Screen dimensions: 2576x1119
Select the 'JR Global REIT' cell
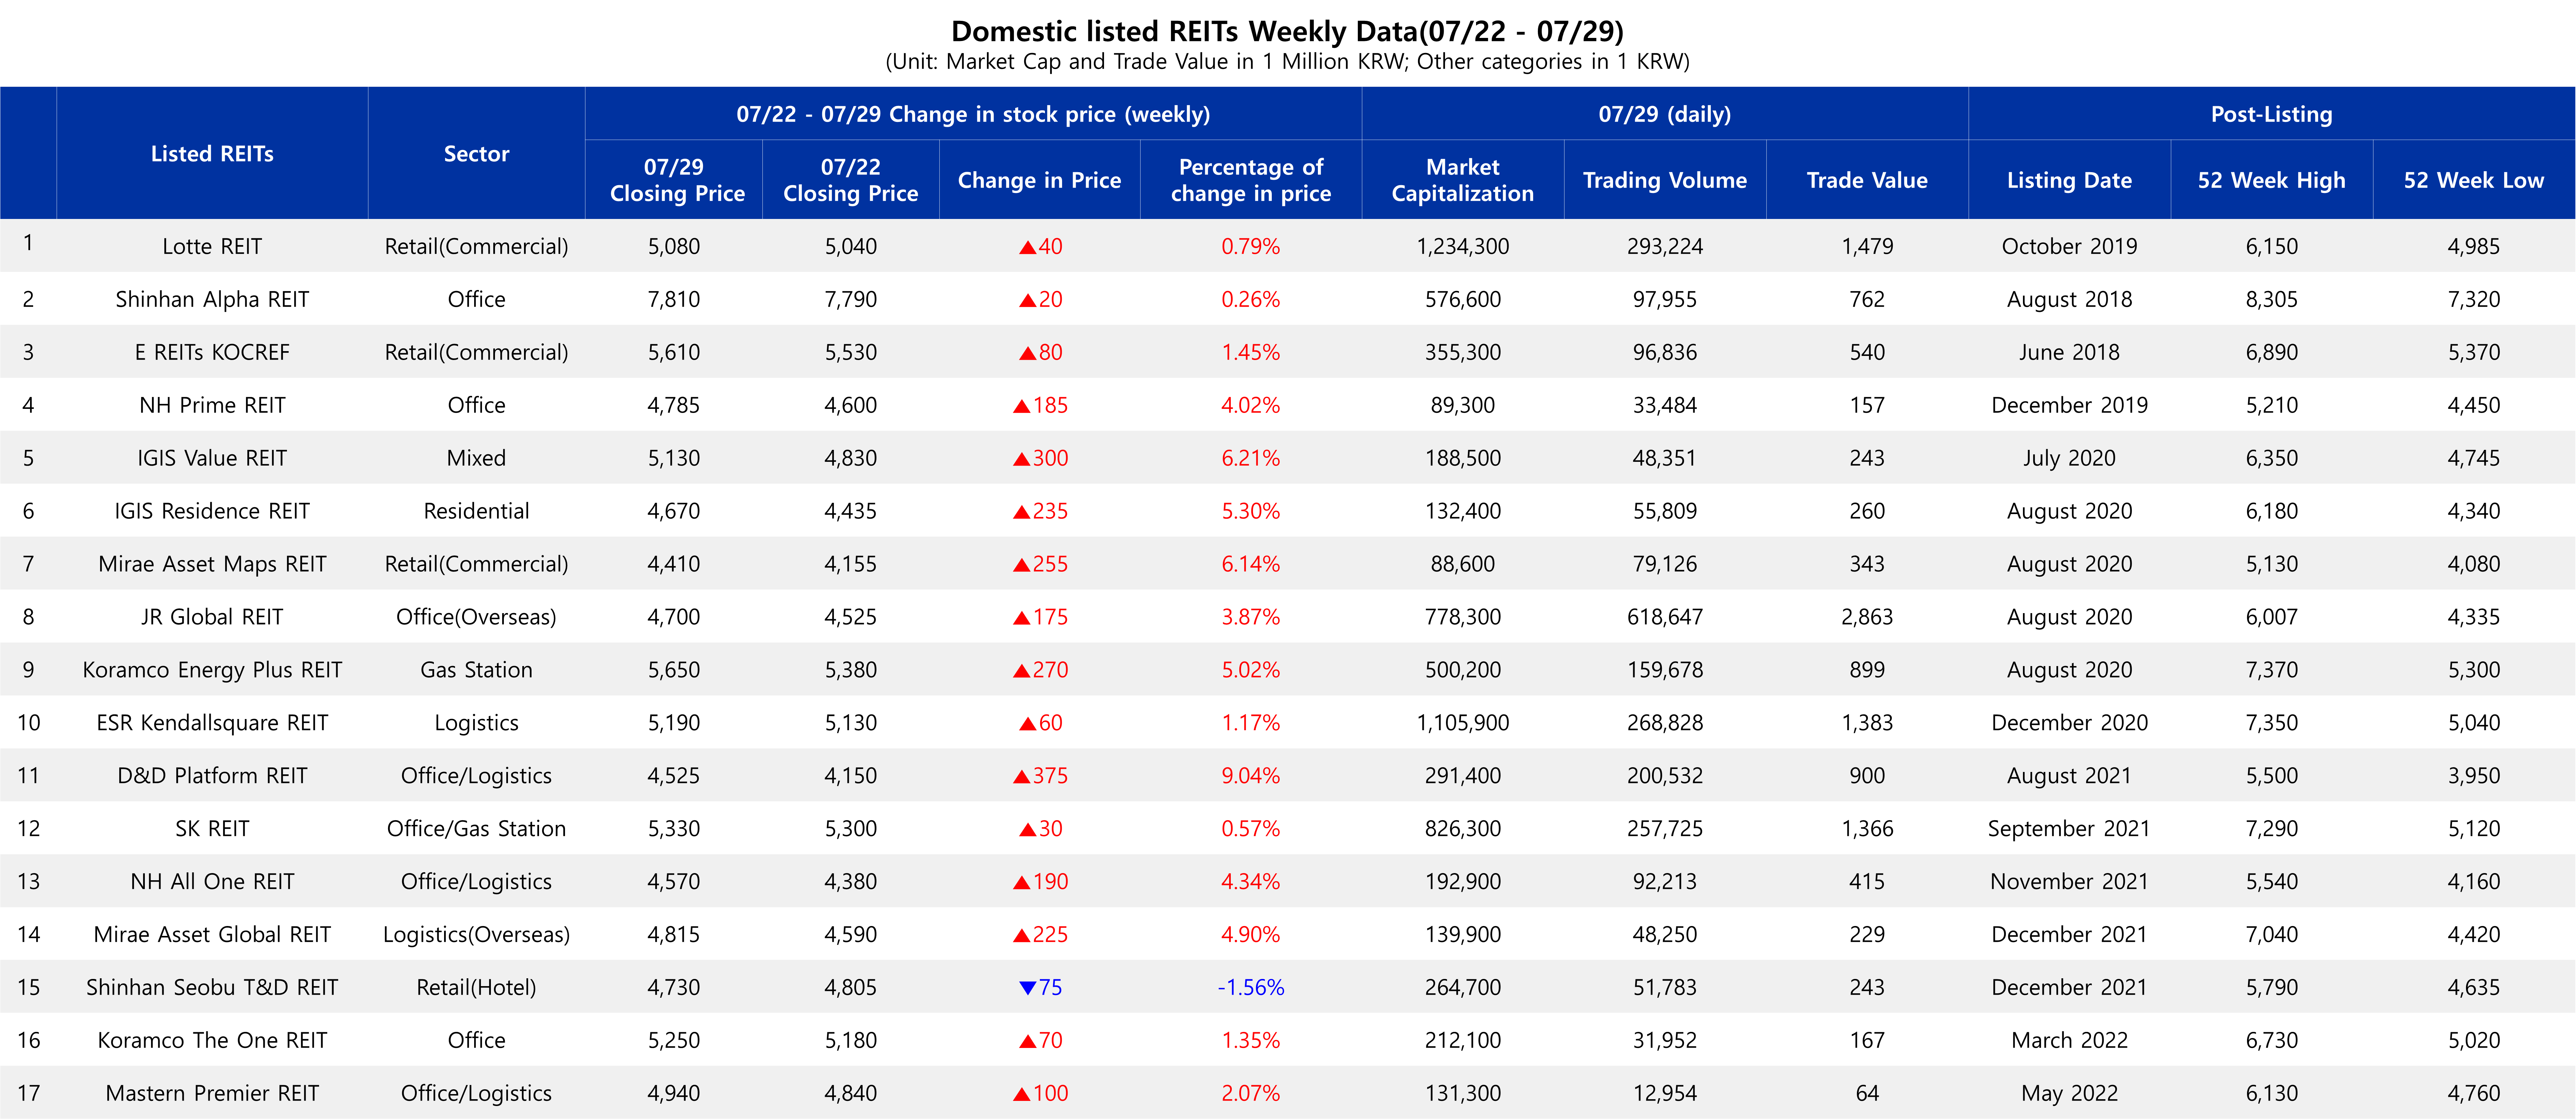tap(212, 617)
